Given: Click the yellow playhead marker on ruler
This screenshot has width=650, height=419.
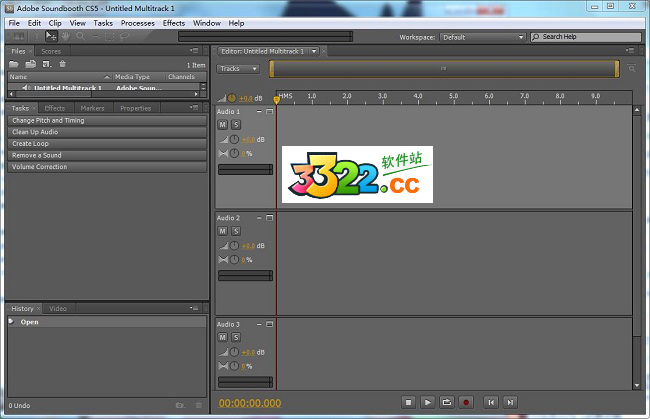Looking at the screenshot, I should [x=276, y=99].
